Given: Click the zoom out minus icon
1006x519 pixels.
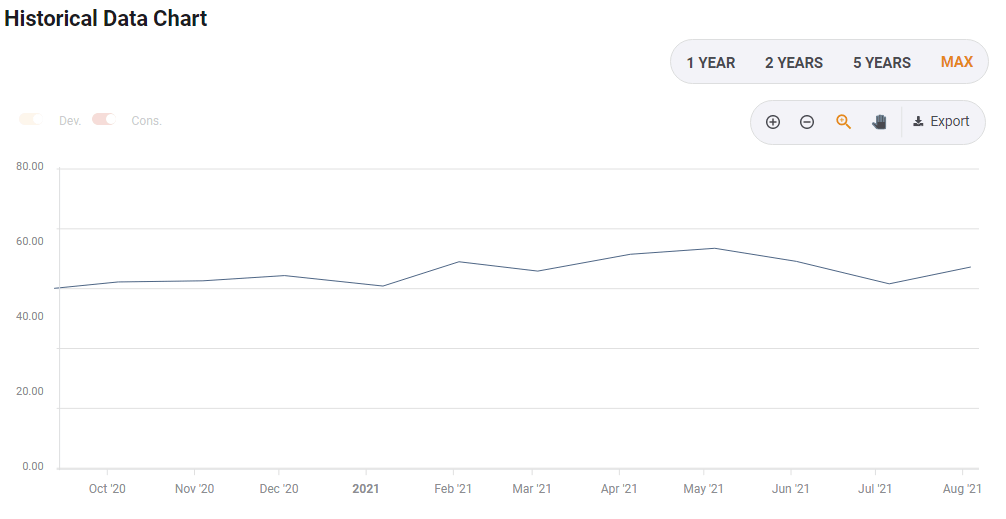Looking at the screenshot, I should pos(807,122).
